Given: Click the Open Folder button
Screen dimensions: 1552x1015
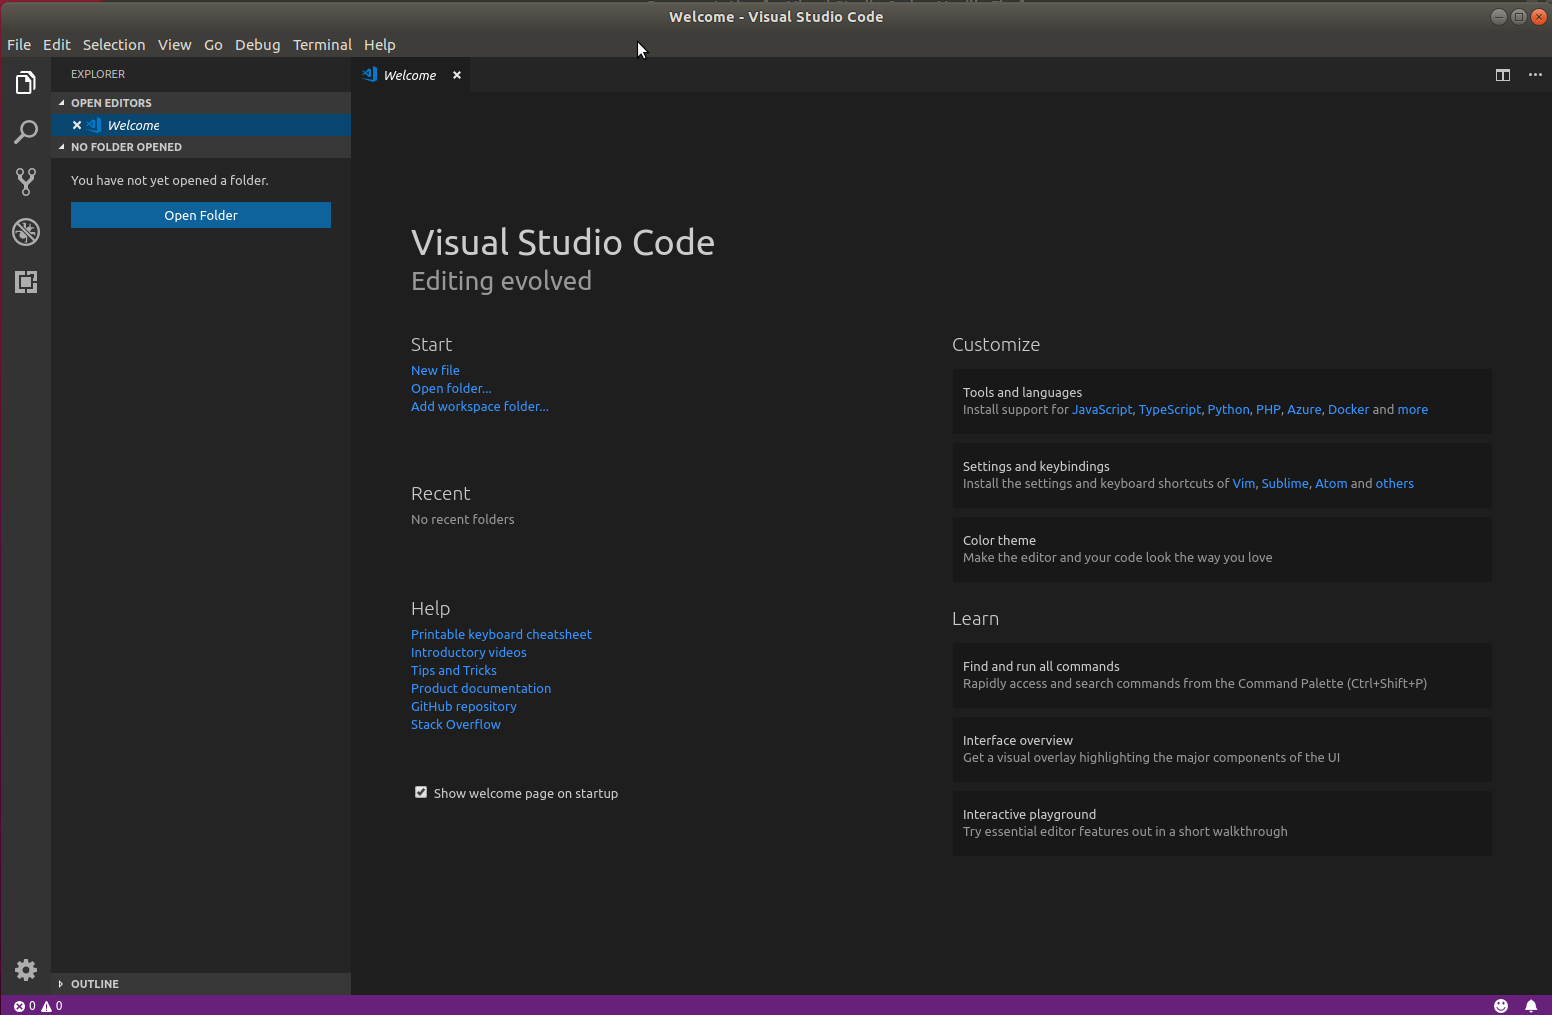Looking at the screenshot, I should (x=200, y=214).
